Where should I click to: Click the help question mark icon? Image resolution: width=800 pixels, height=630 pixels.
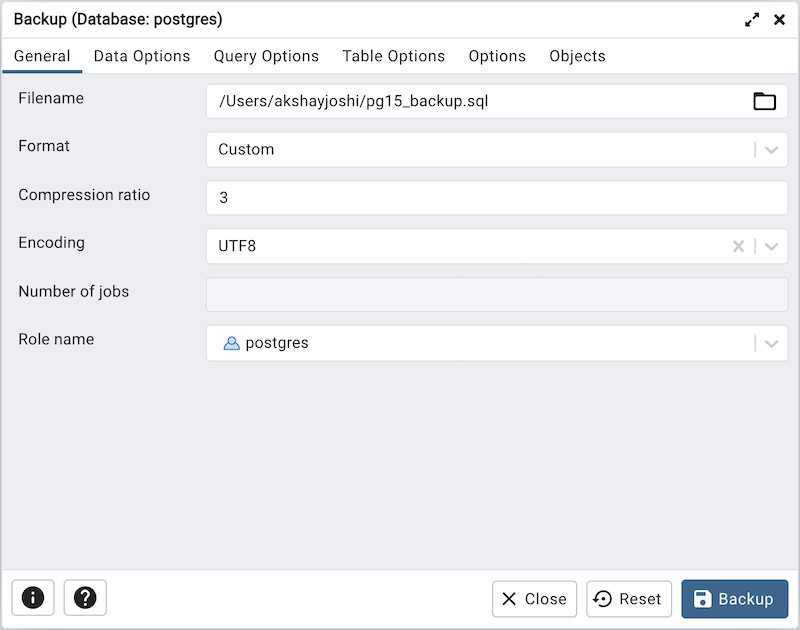click(x=85, y=597)
